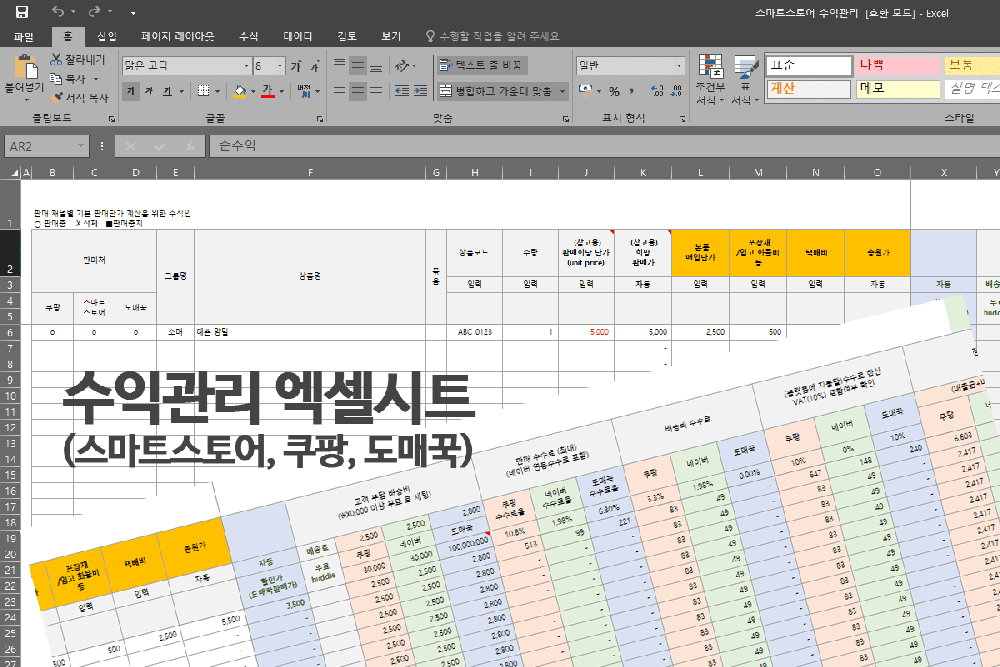Viewport: 1000px width, 667px height.
Task: Expand the number format dropdown (일반)
Action: [x=680, y=66]
